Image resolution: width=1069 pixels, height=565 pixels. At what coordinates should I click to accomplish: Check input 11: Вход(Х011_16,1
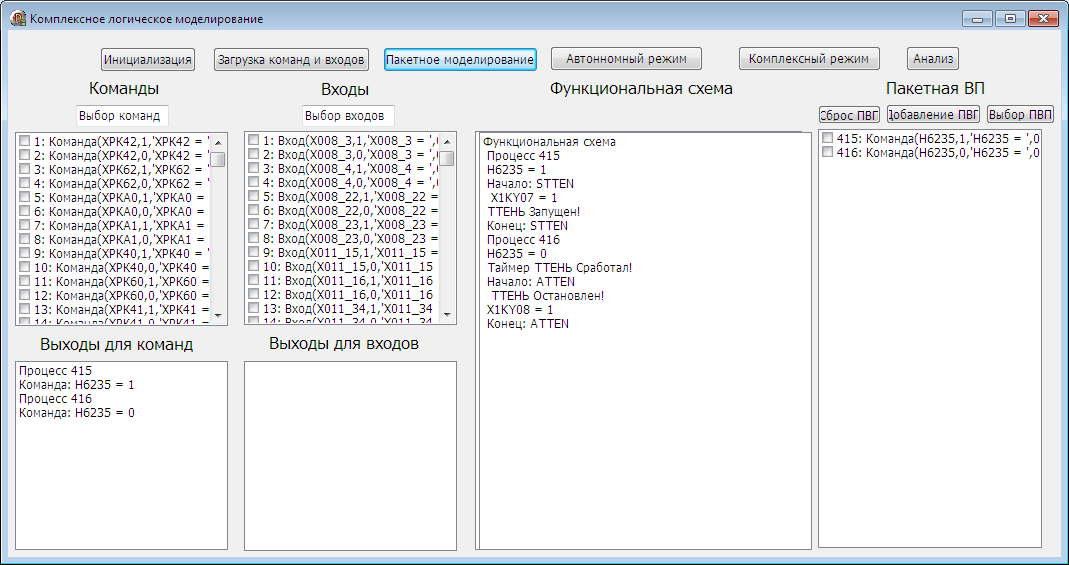tap(254, 281)
